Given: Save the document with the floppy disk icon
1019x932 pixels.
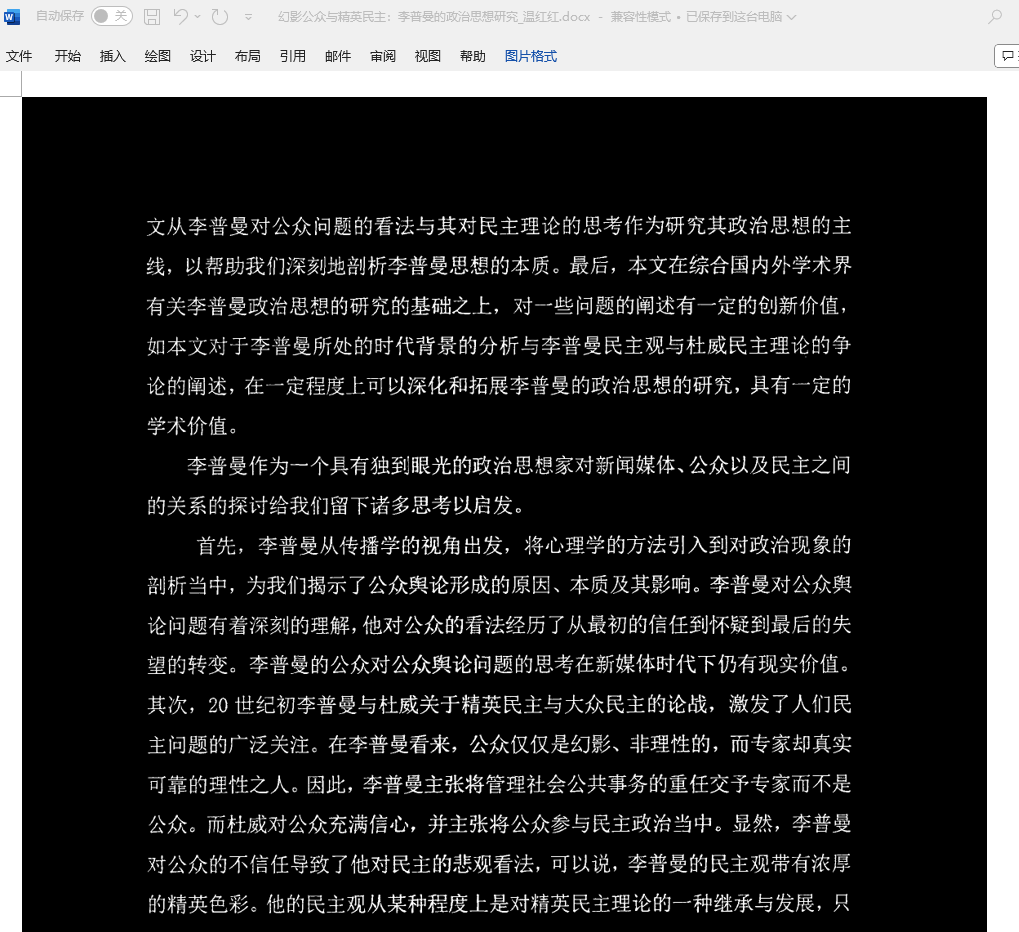Looking at the screenshot, I should [x=152, y=17].
